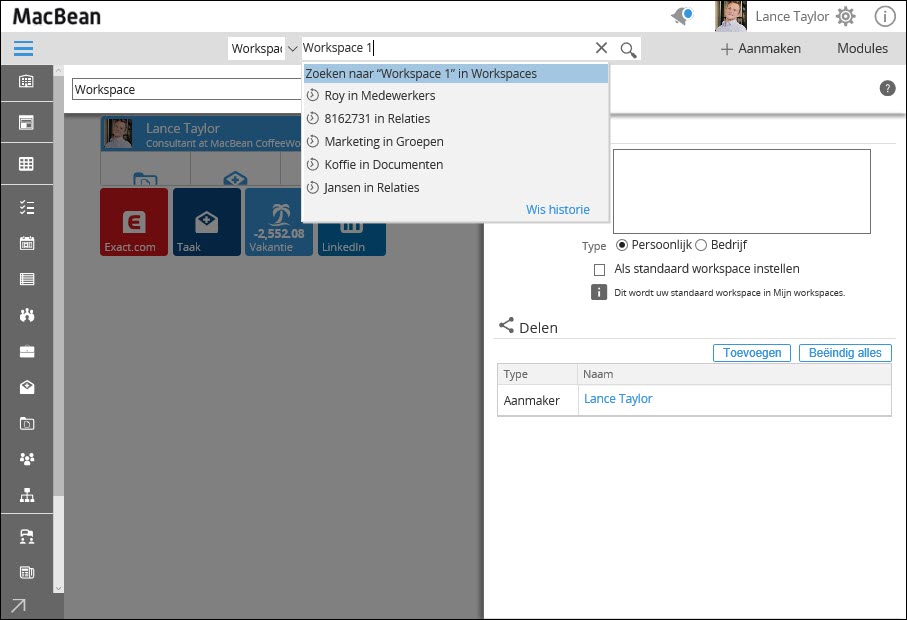Select the Bedrijf radio button

[x=701, y=245]
